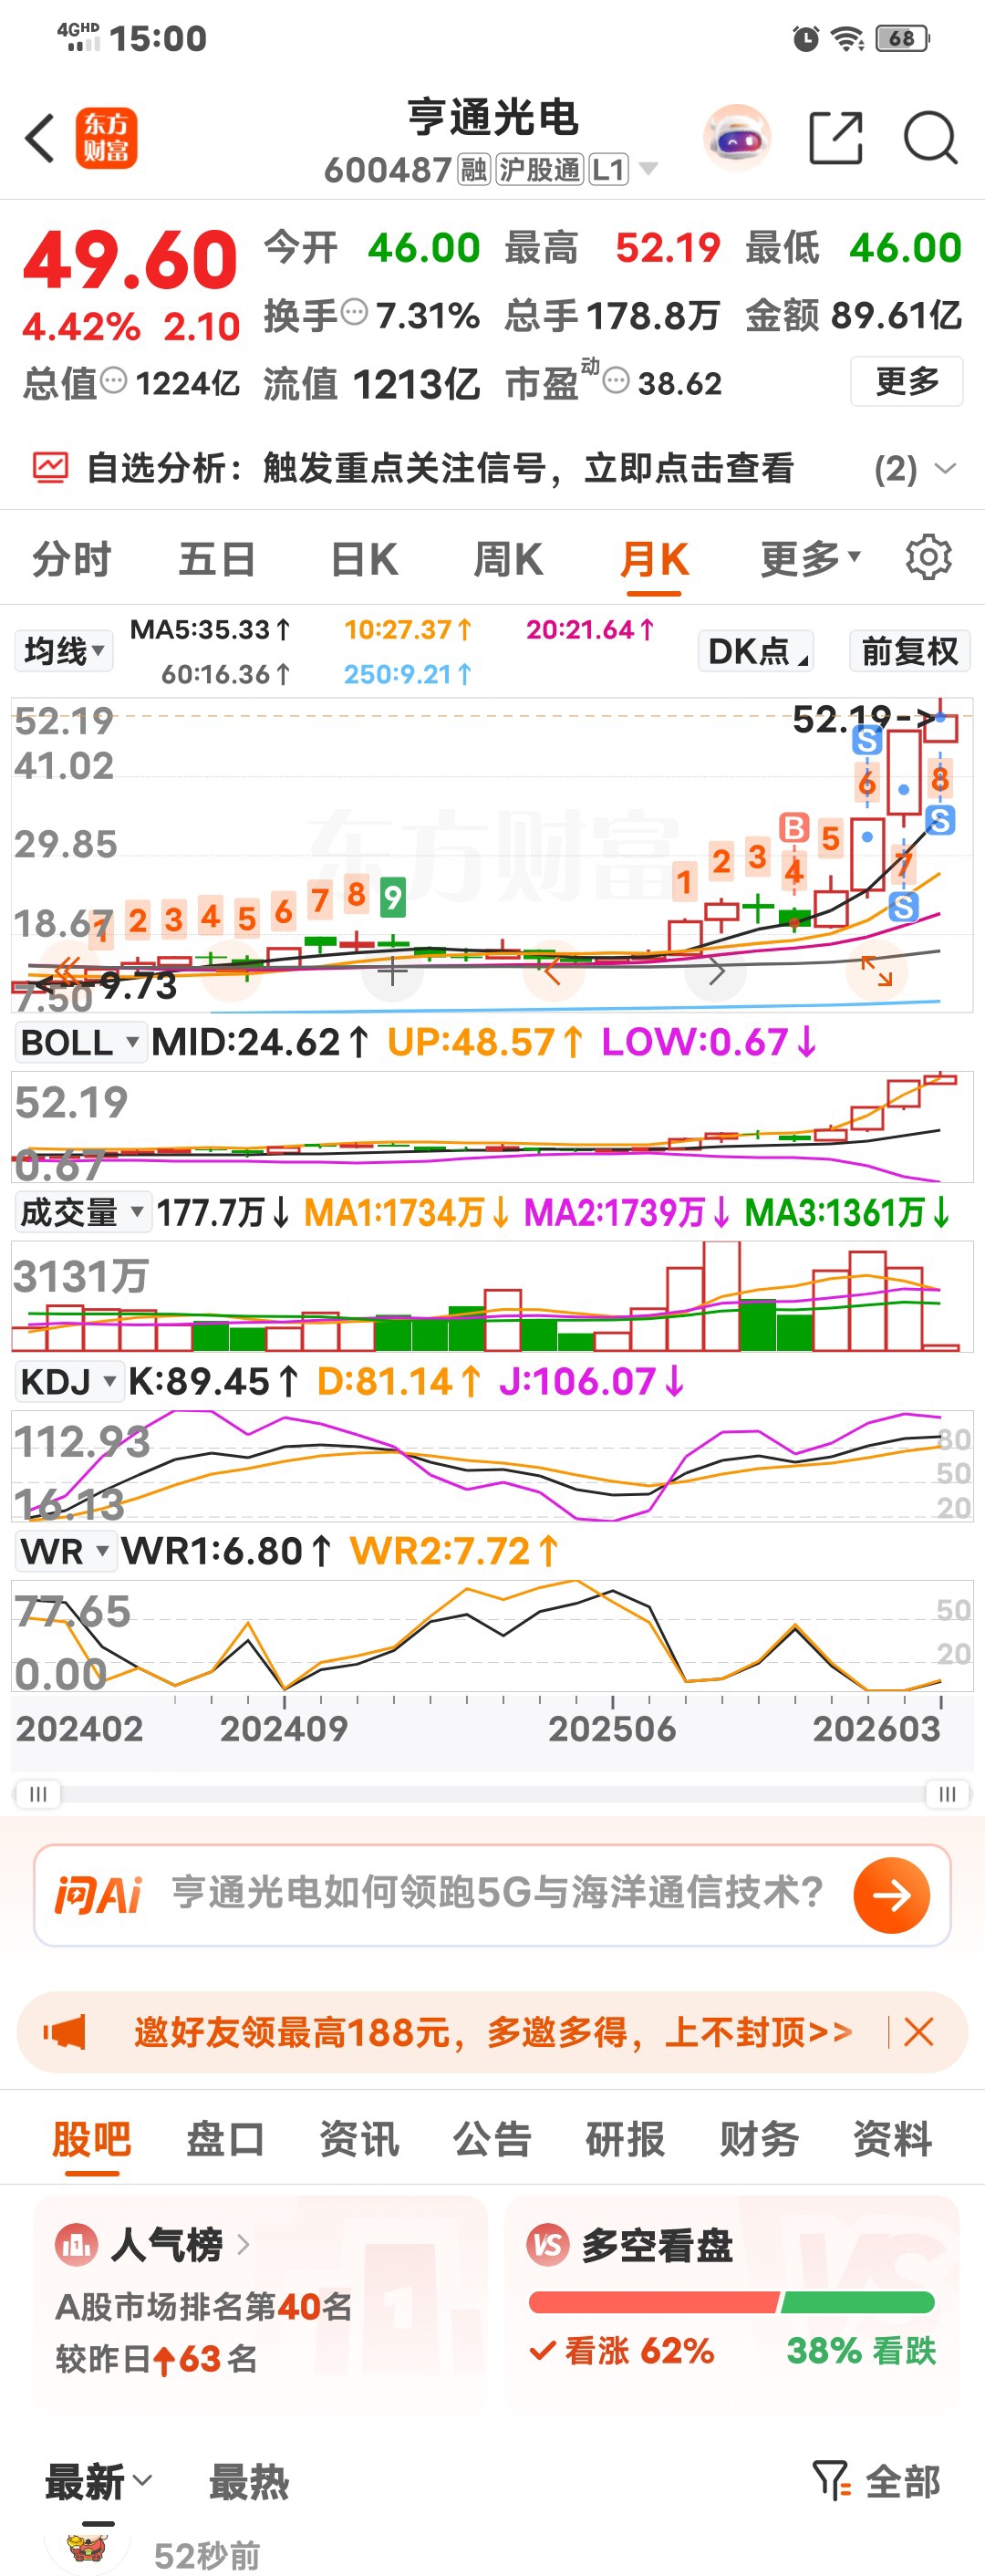This screenshot has height=2576, width=985.
Task: Switch to the 资料 tab
Action: (892, 2139)
